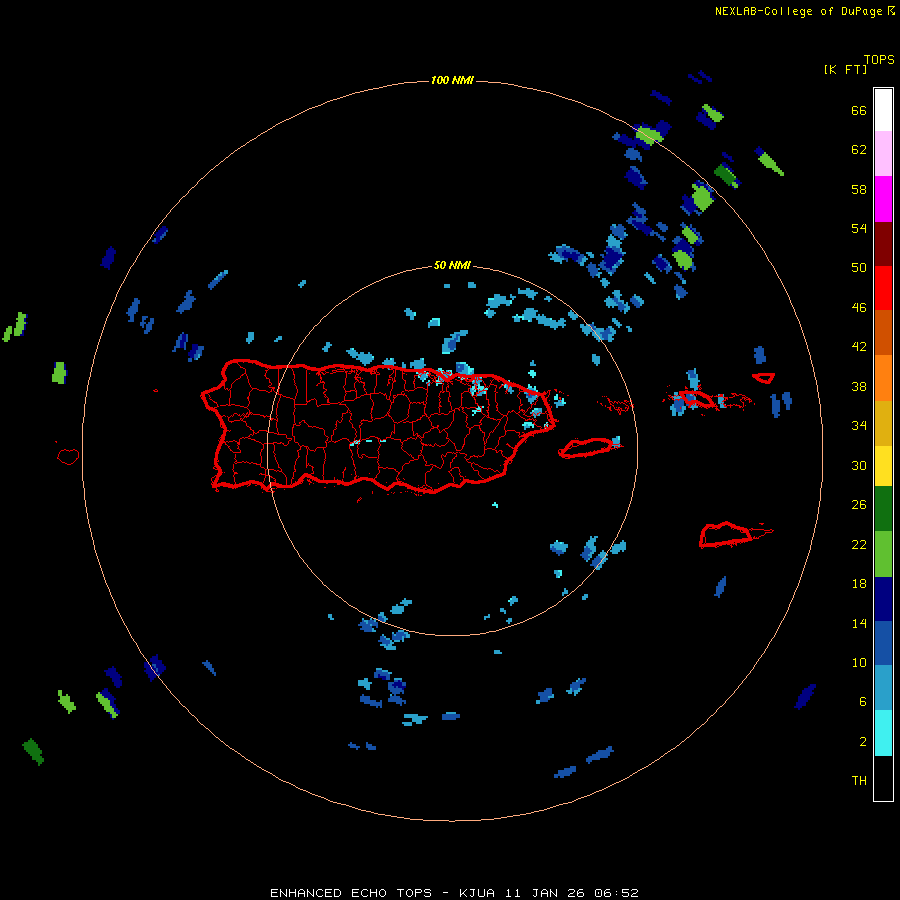The height and width of the screenshot is (900, 900).
Task: Click the bright red legend swatch
Action: [883, 288]
